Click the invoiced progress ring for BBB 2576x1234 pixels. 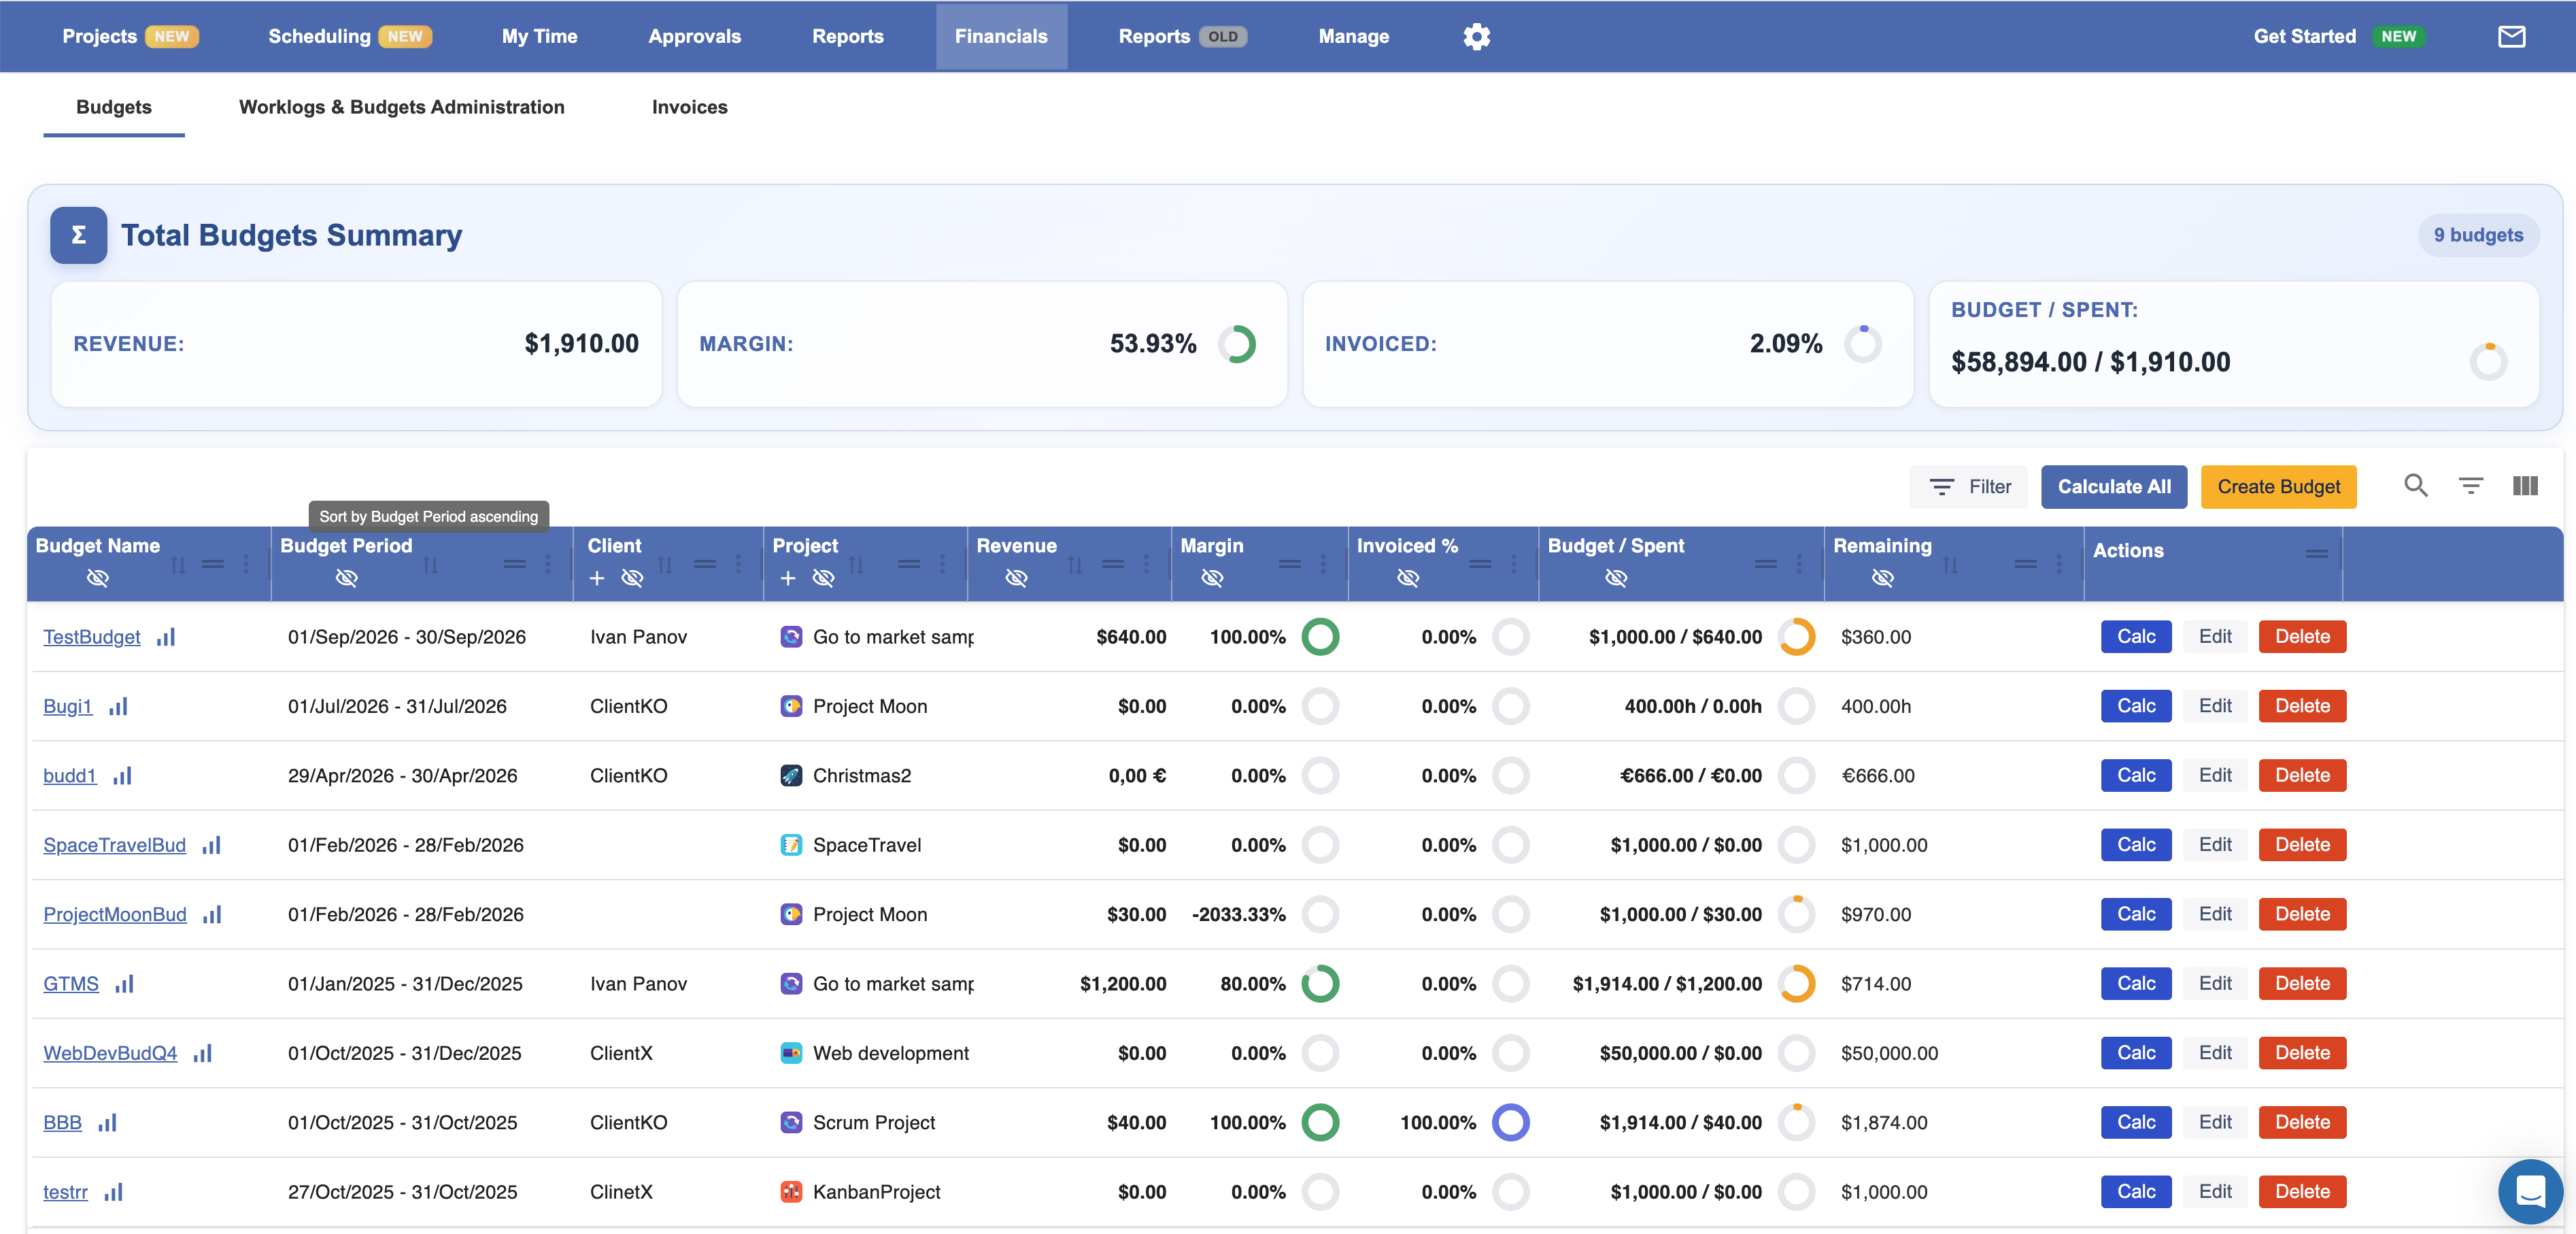(x=1510, y=1122)
